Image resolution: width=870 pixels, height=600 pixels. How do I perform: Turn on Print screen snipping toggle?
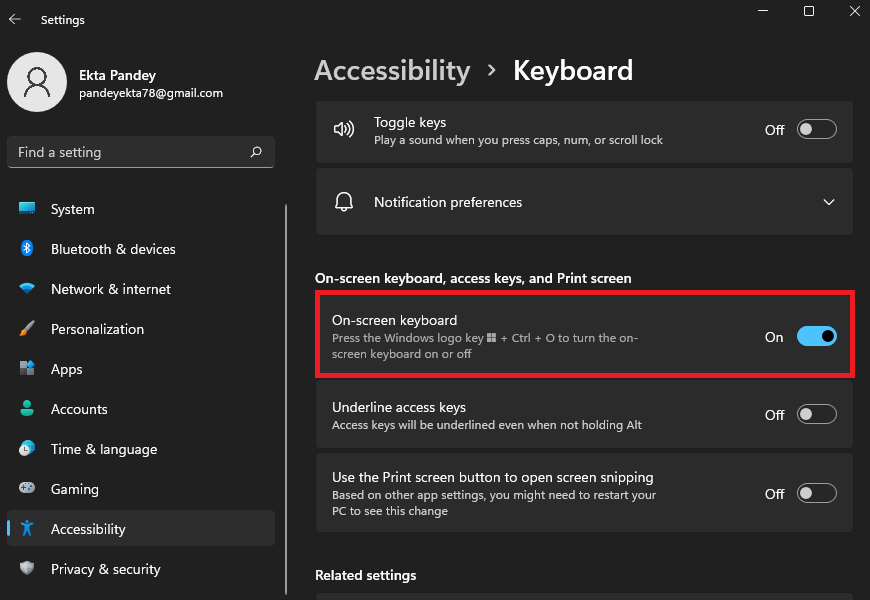[816, 493]
